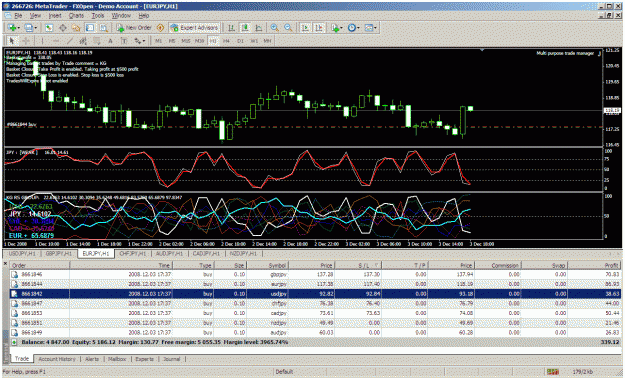Open the Account History tab
This screenshot has height=378, width=625.
pyautogui.click(x=57, y=359)
